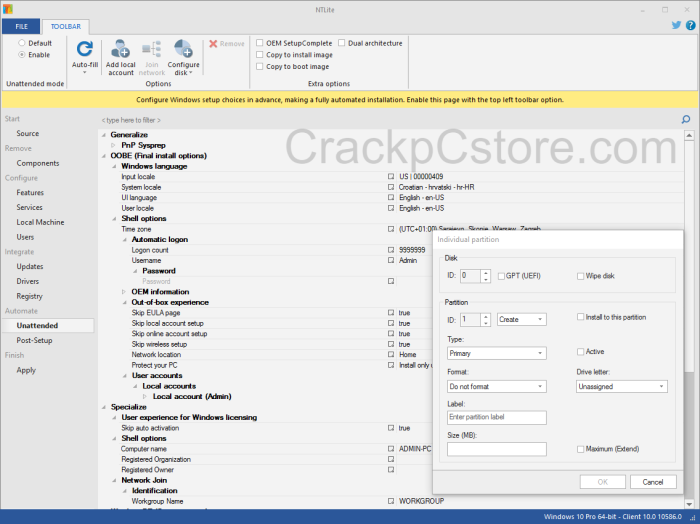Open the Twitter bird icon
The image size is (700, 524).
[676, 25]
